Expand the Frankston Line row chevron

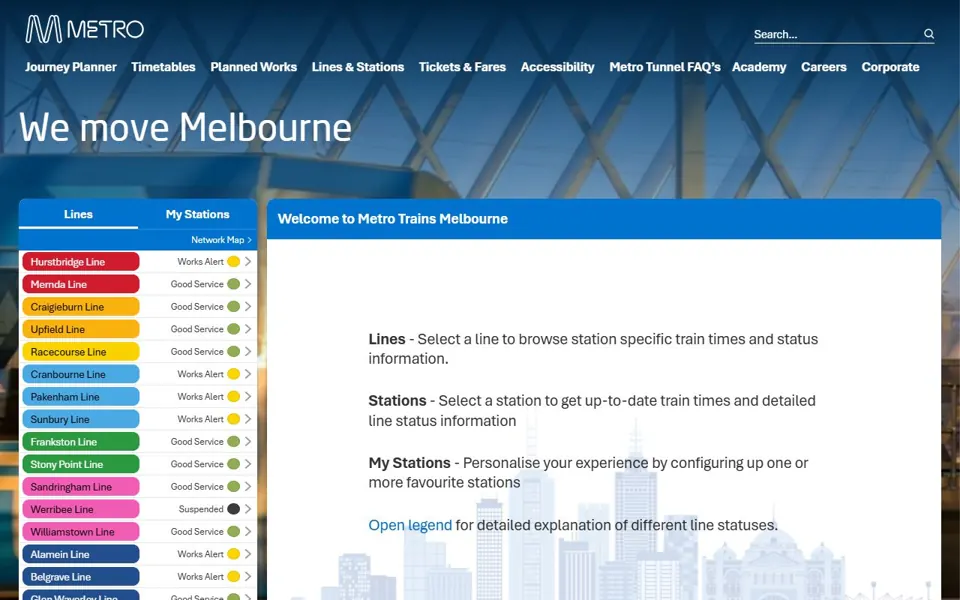(x=248, y=441)
